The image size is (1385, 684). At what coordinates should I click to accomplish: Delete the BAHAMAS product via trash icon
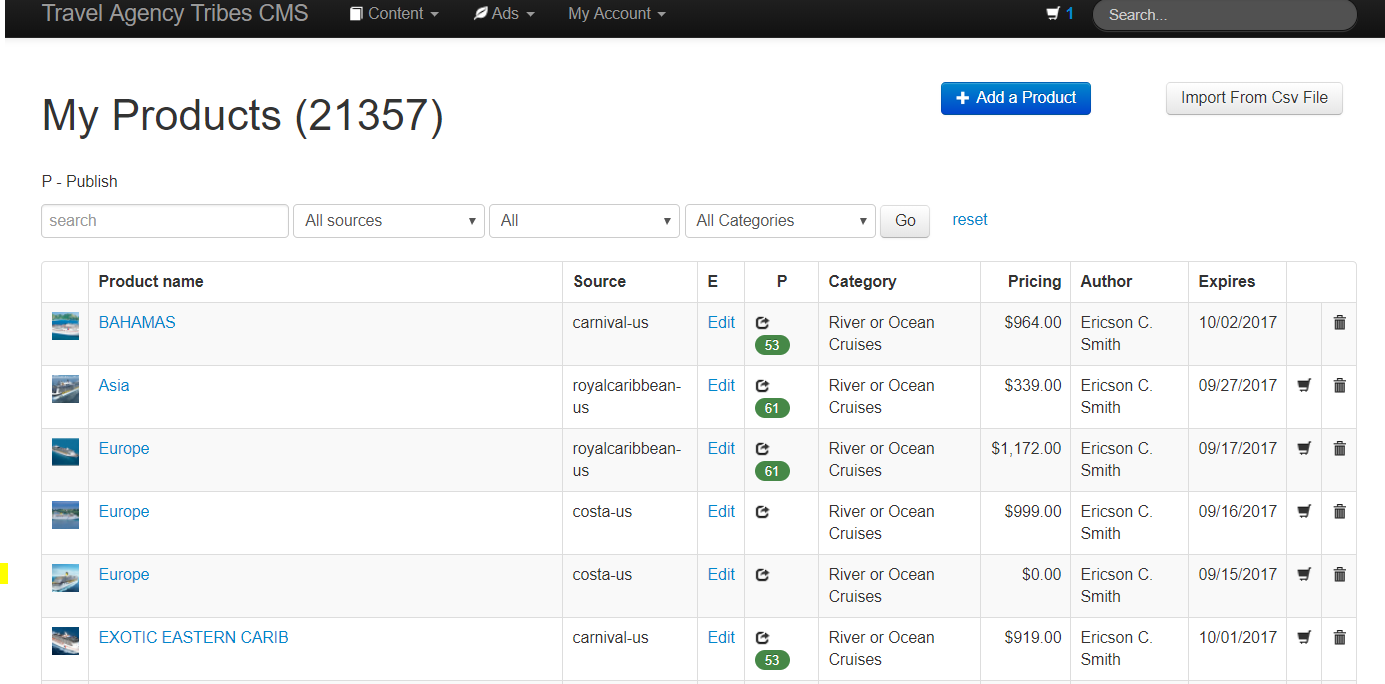pos(1339,323)
